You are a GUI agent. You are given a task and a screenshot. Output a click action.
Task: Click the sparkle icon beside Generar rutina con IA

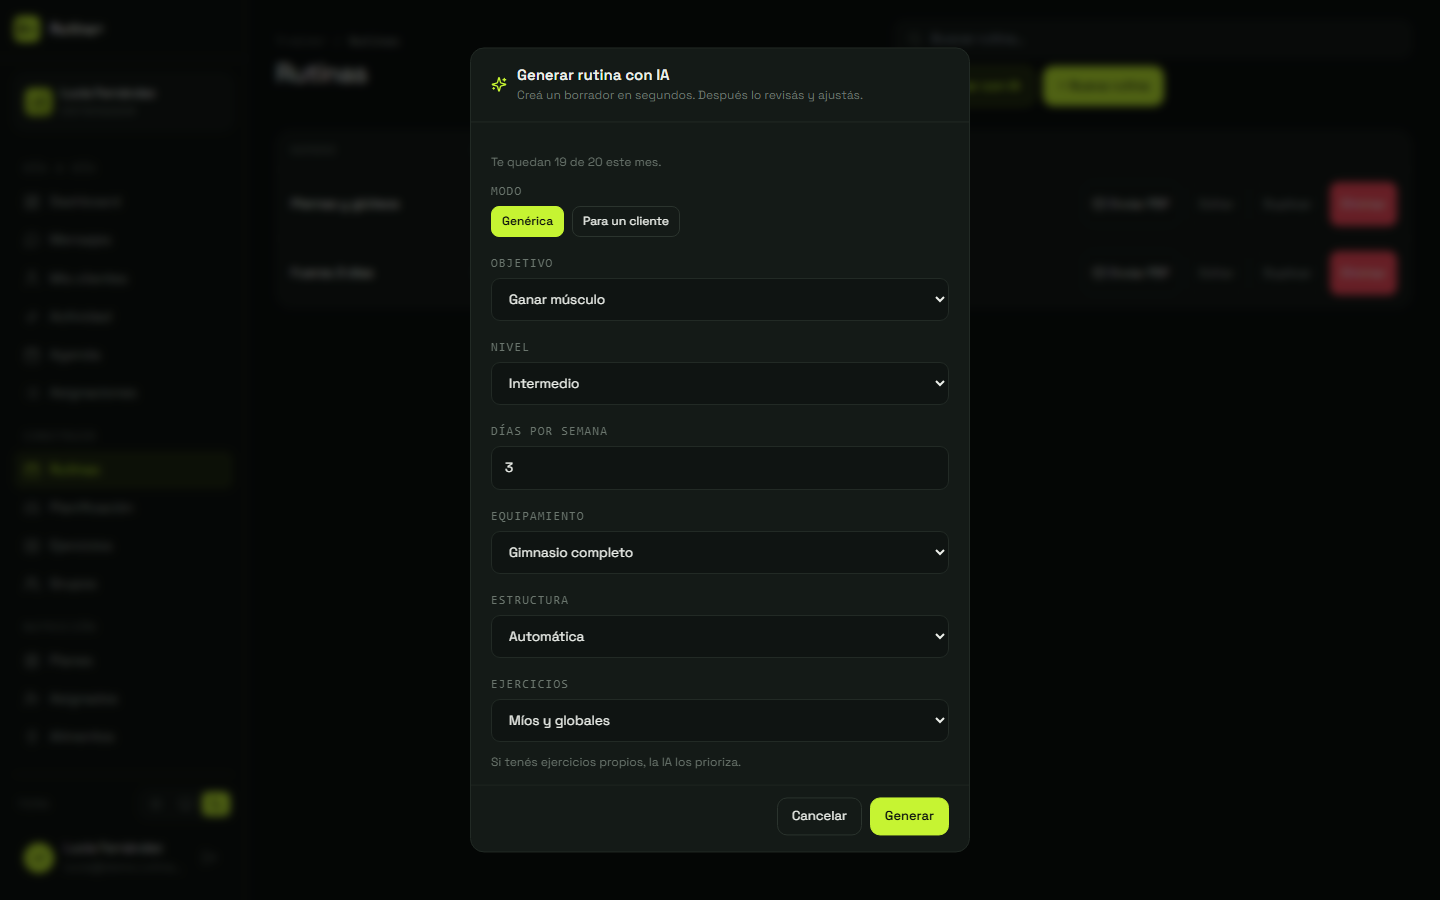point(499,85)
